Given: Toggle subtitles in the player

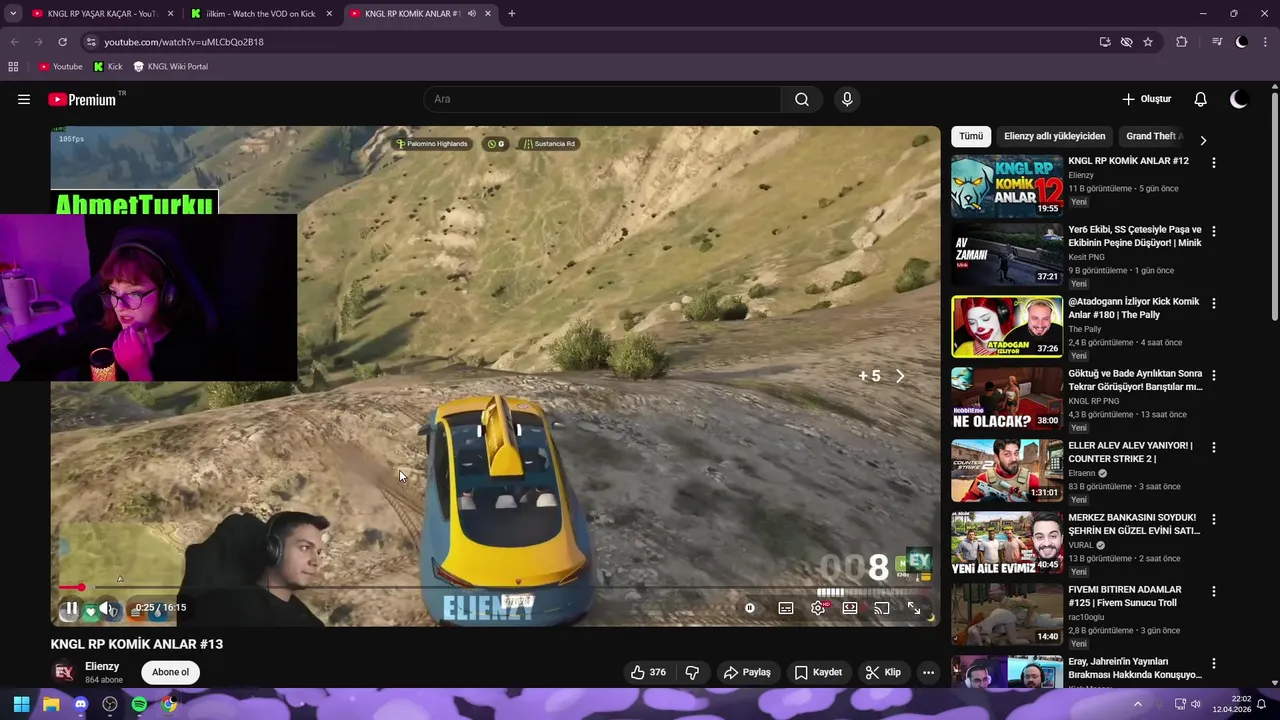Looking at the screenshot, I should point(786,608).
